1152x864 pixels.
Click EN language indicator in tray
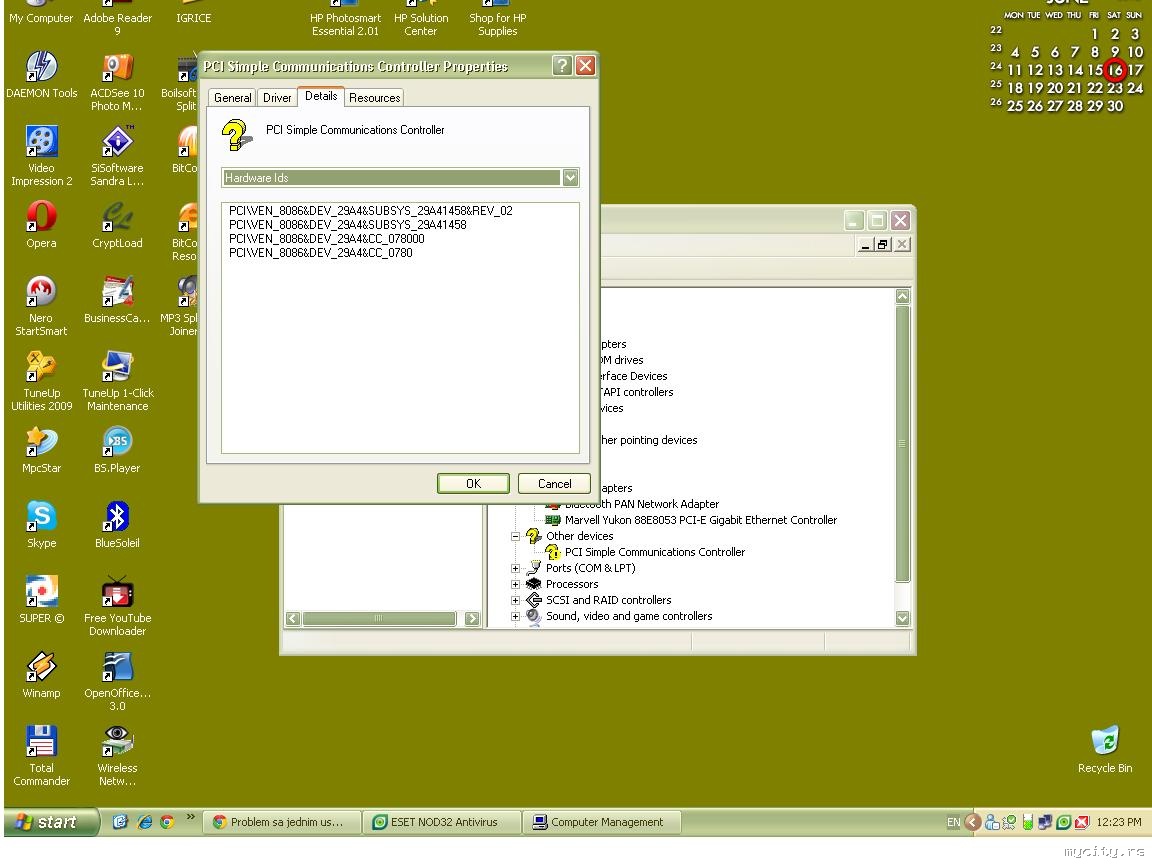(x=954, y=822)
